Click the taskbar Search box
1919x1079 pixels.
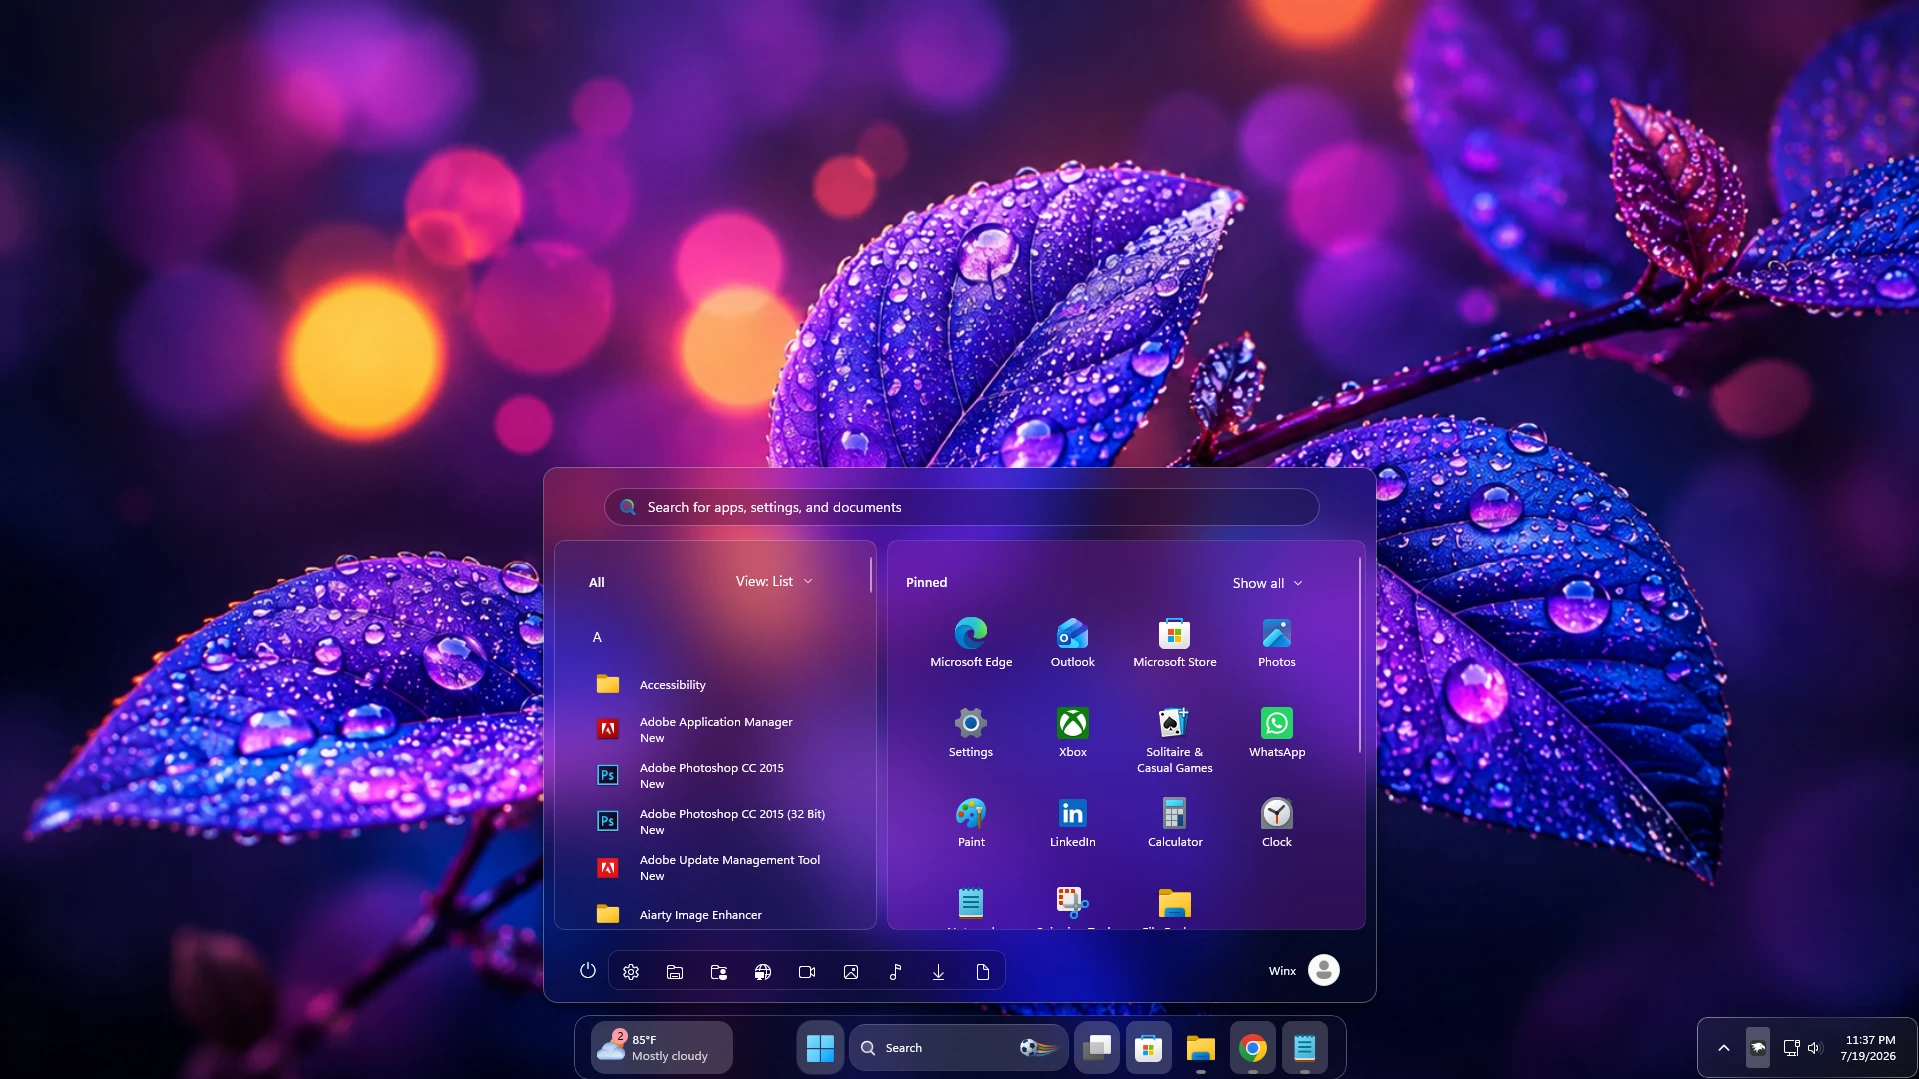pos(958,1048)
